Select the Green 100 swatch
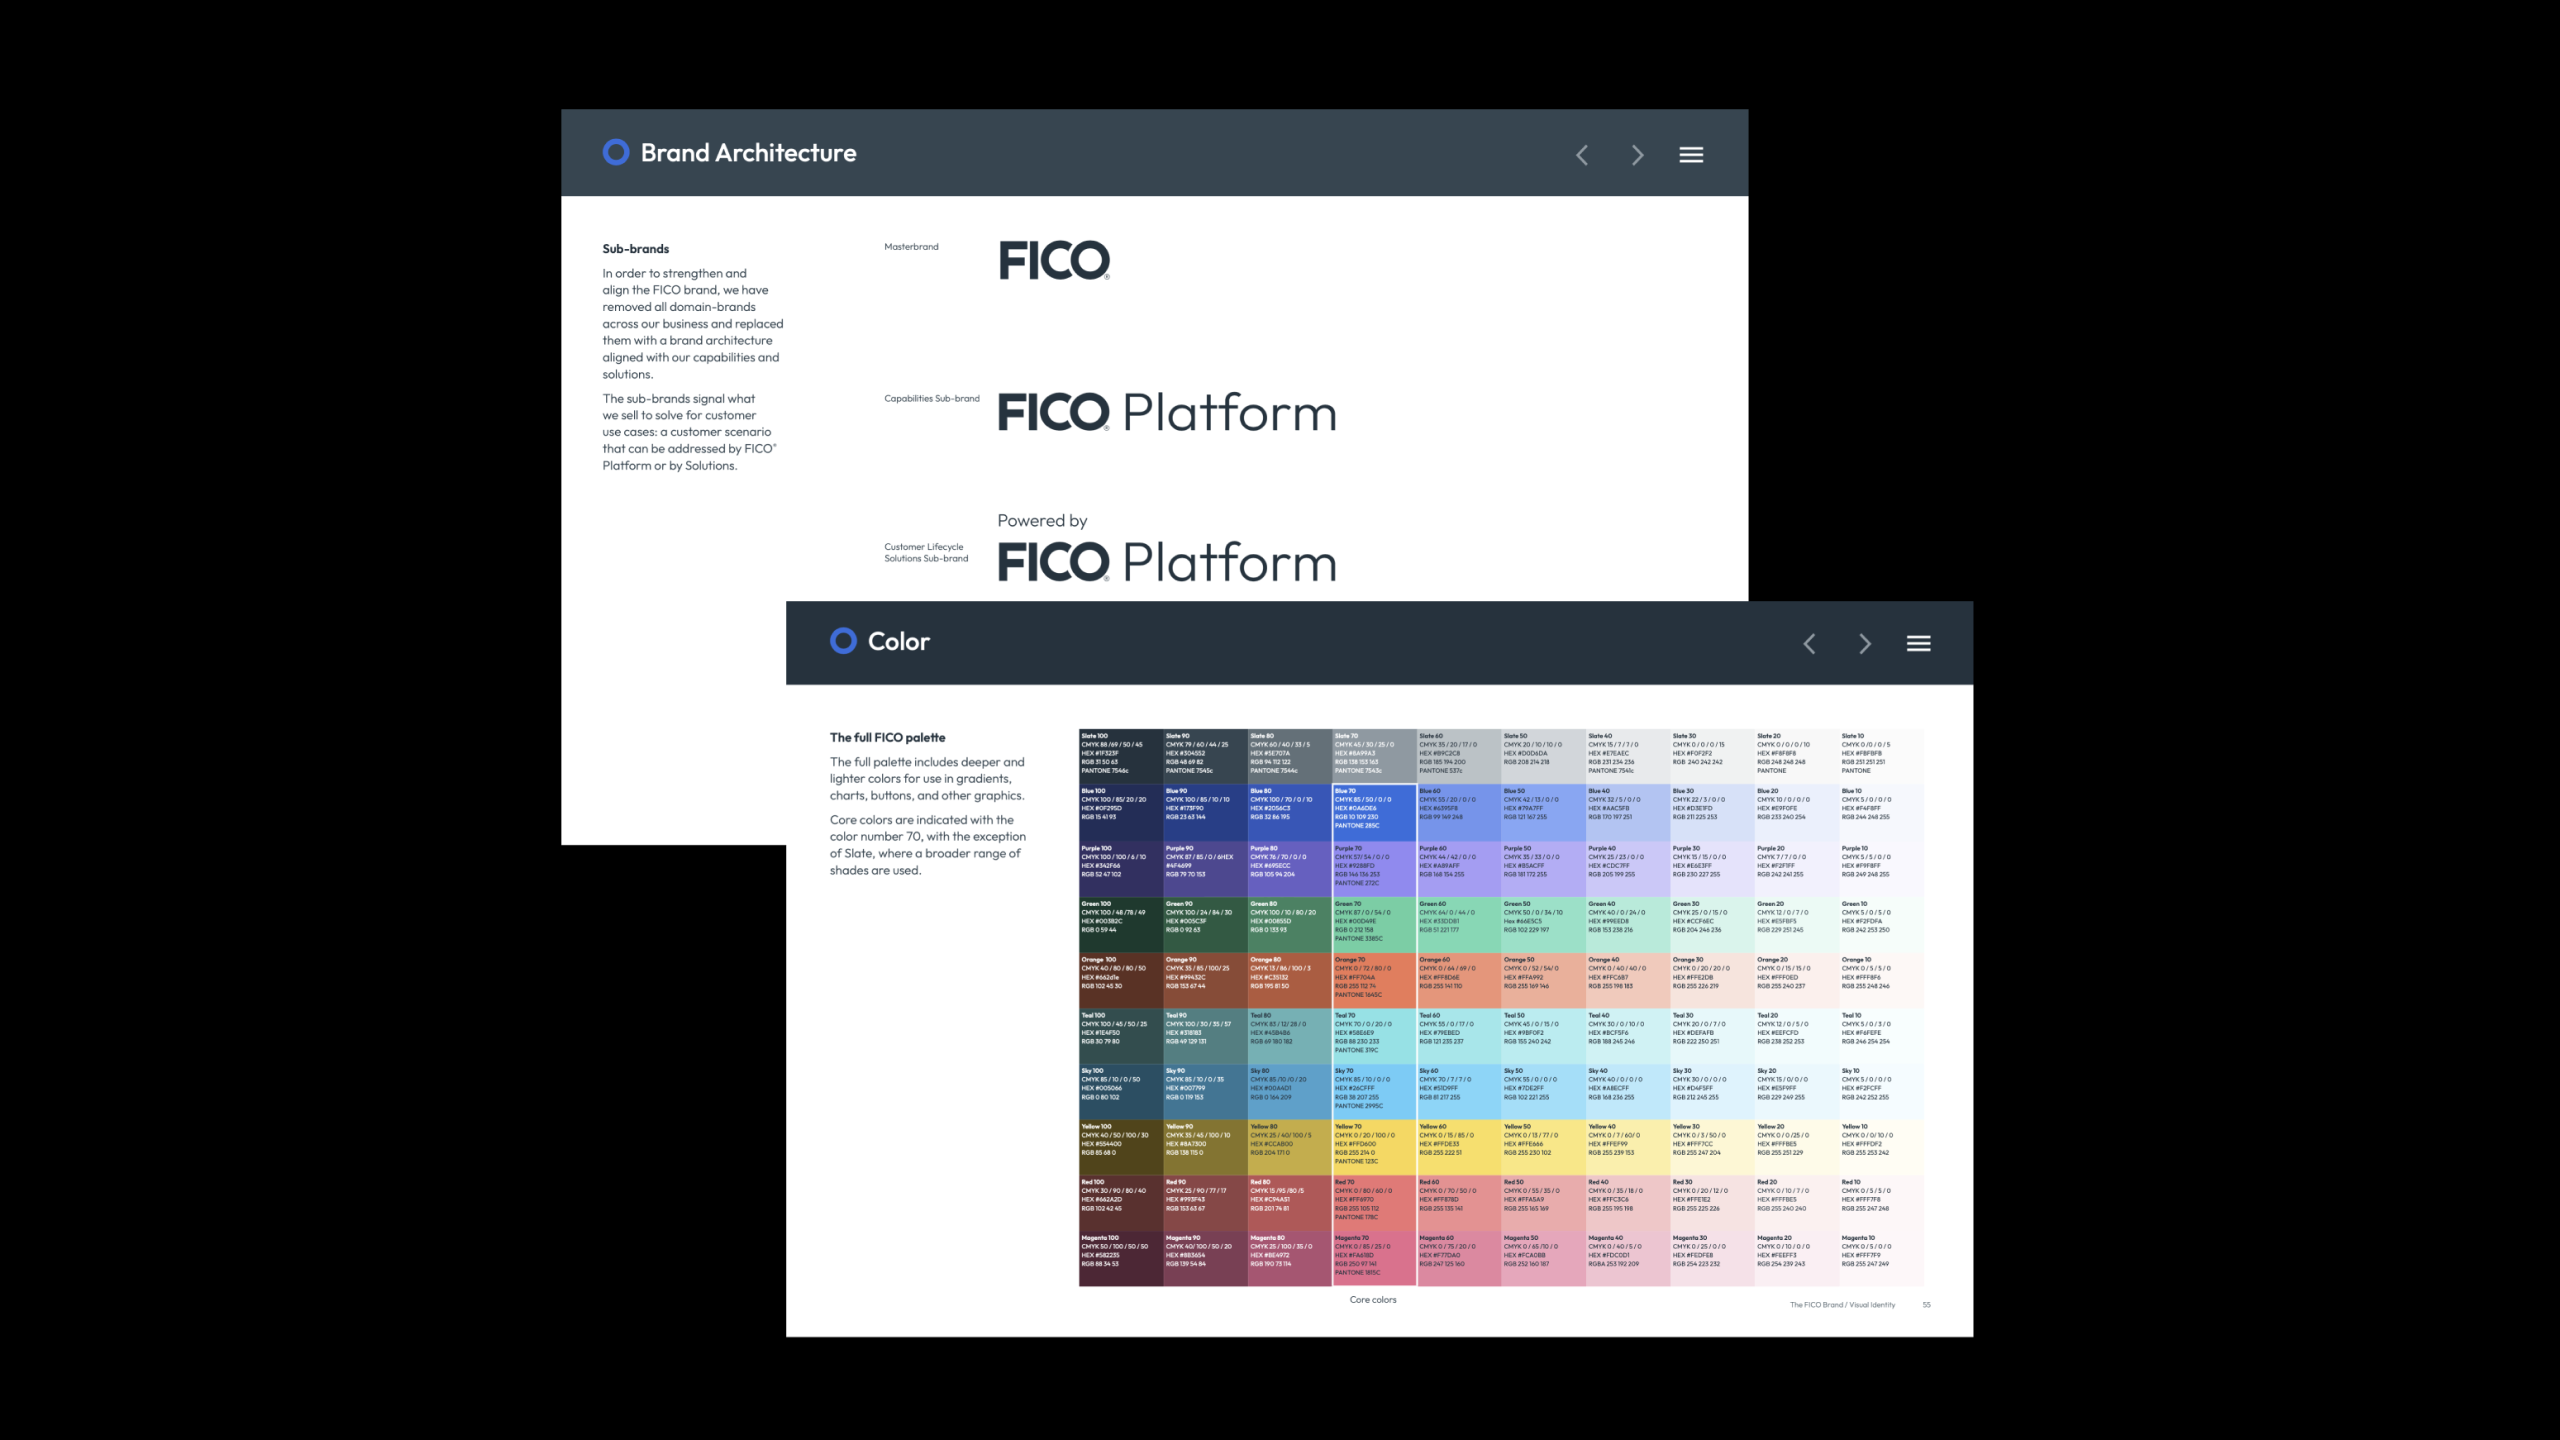The height and width of the screenshot is (1440, 2560). (x=1121, y=926)
